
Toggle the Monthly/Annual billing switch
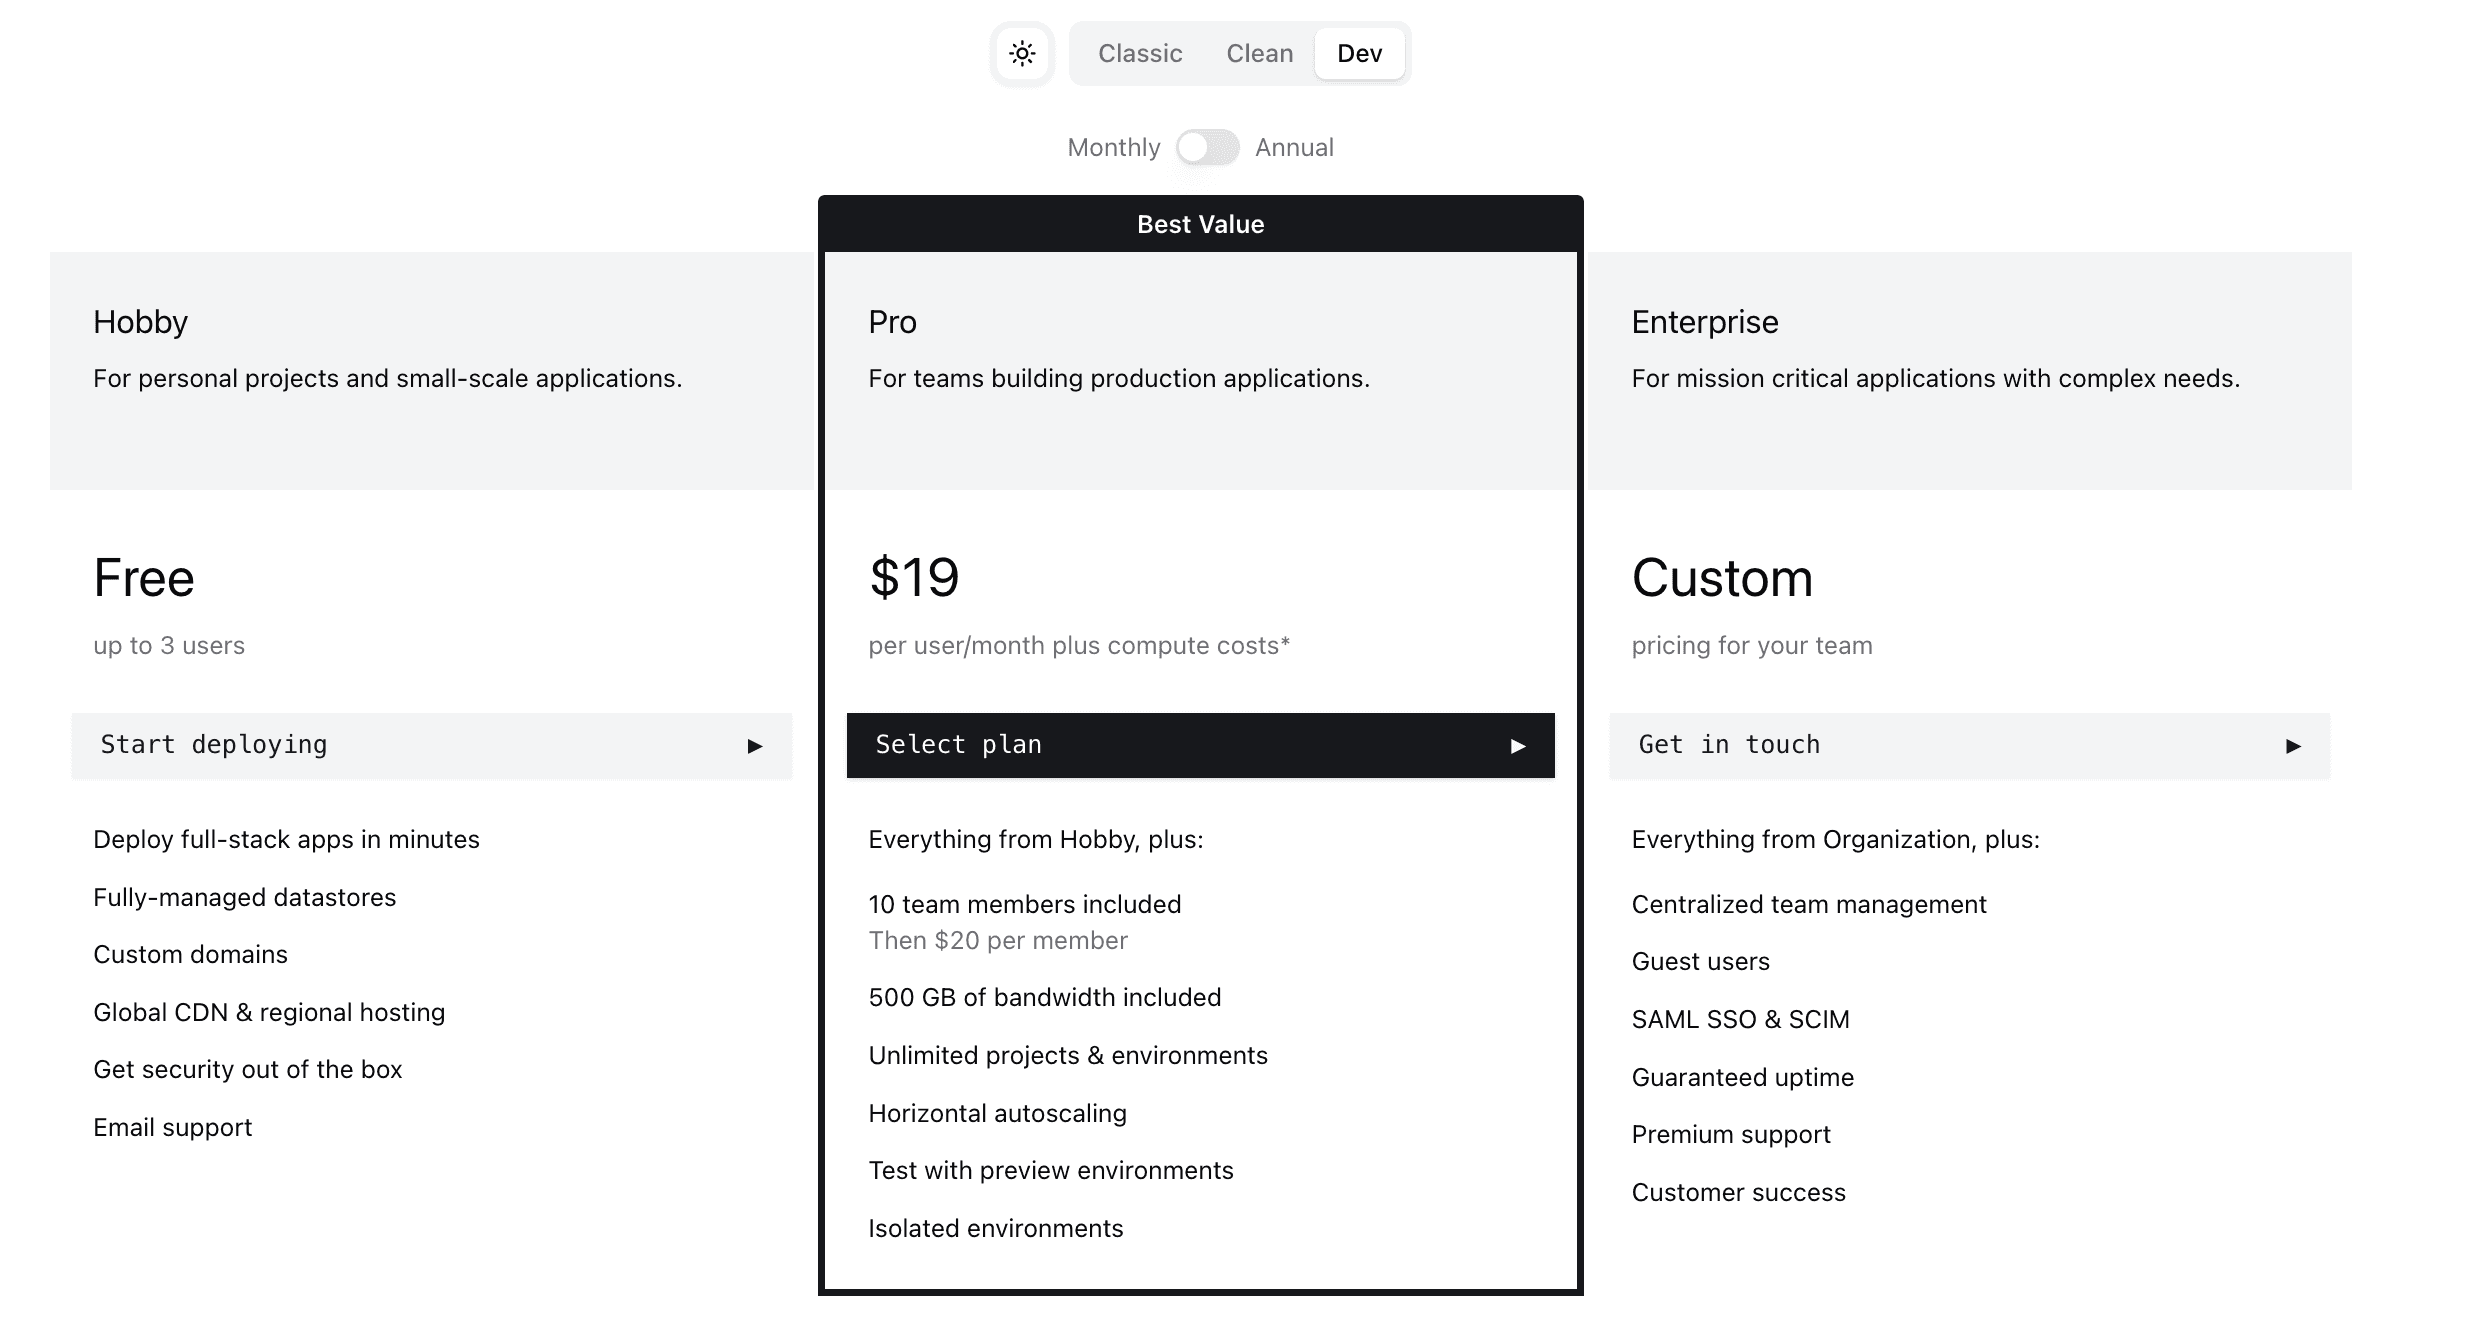coord(1207,148)
